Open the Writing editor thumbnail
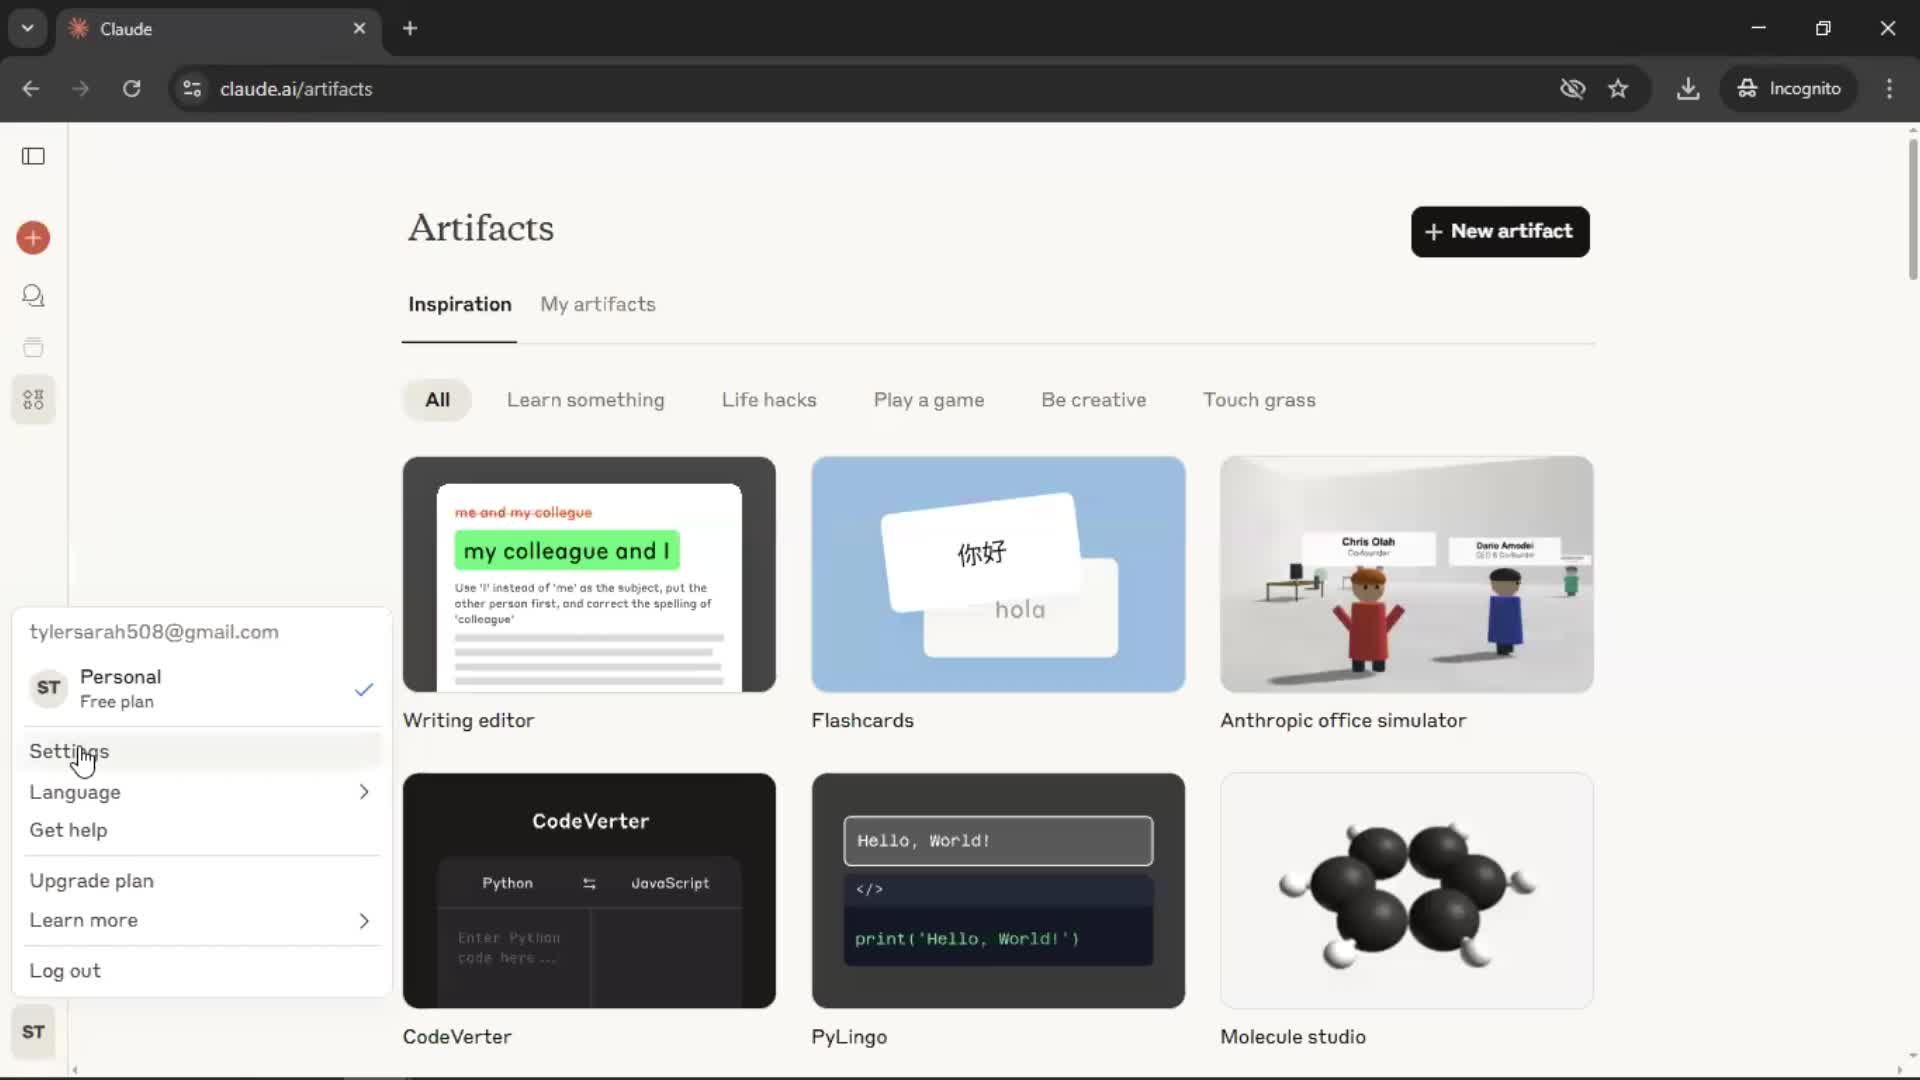 click(589, 574)
